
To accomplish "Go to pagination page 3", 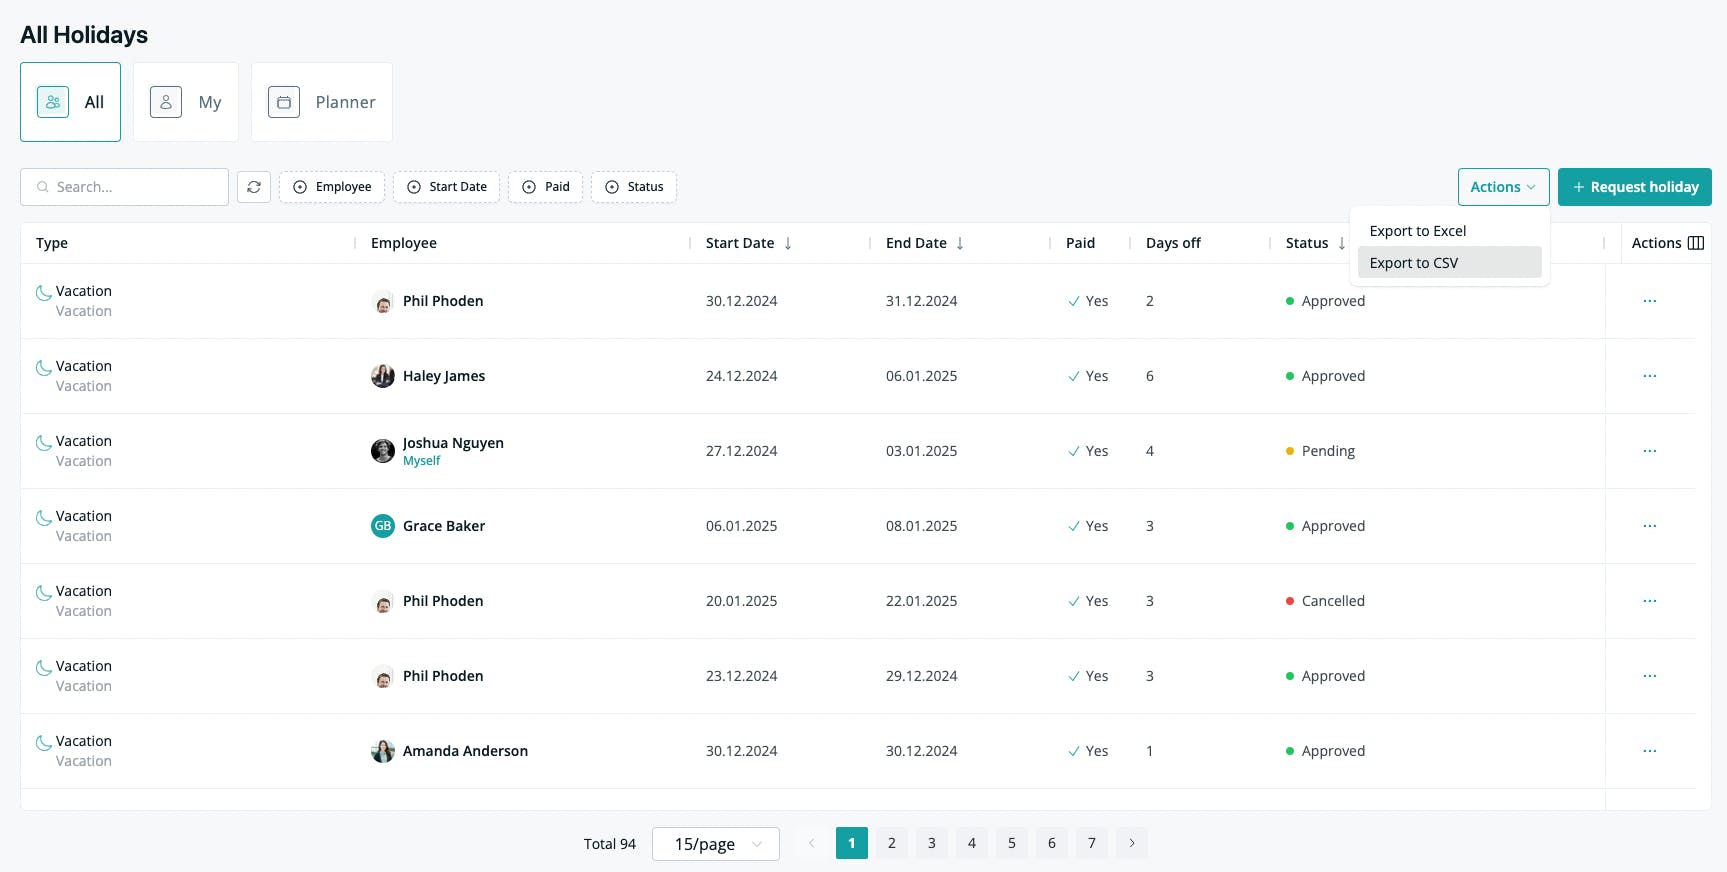I will (x=932, y=843).
